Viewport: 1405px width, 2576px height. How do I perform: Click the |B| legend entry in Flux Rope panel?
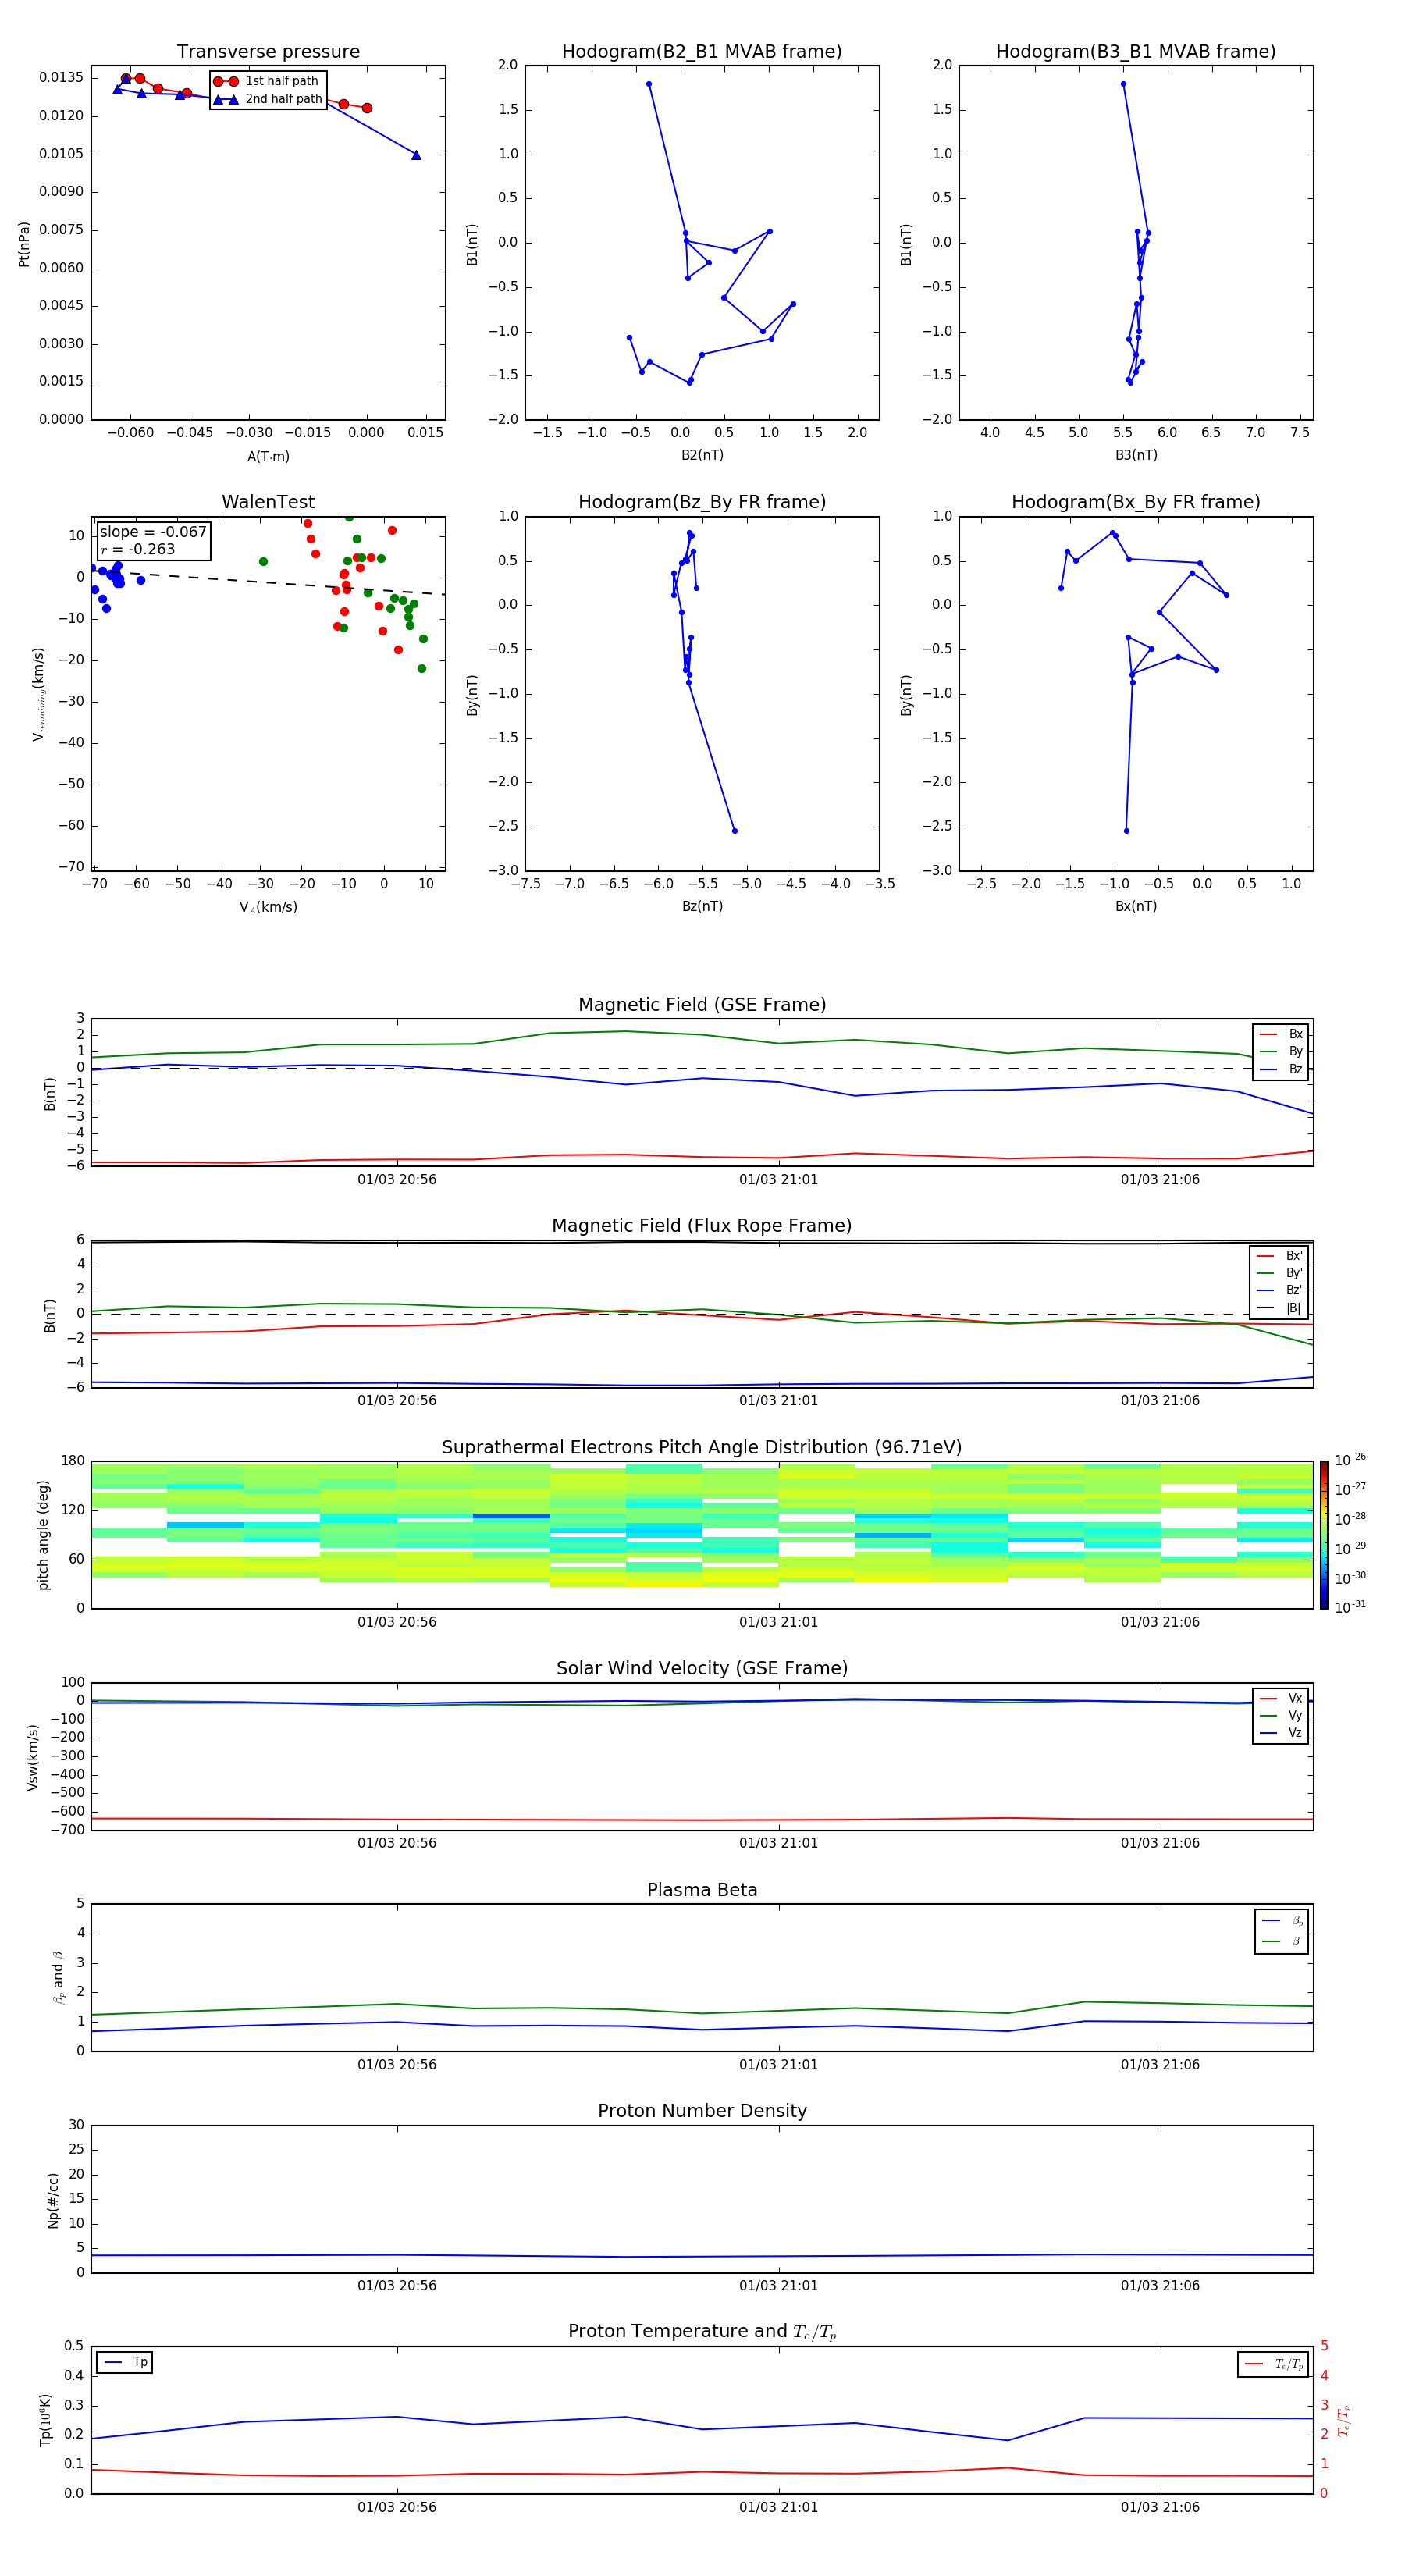[1280, 1308]
